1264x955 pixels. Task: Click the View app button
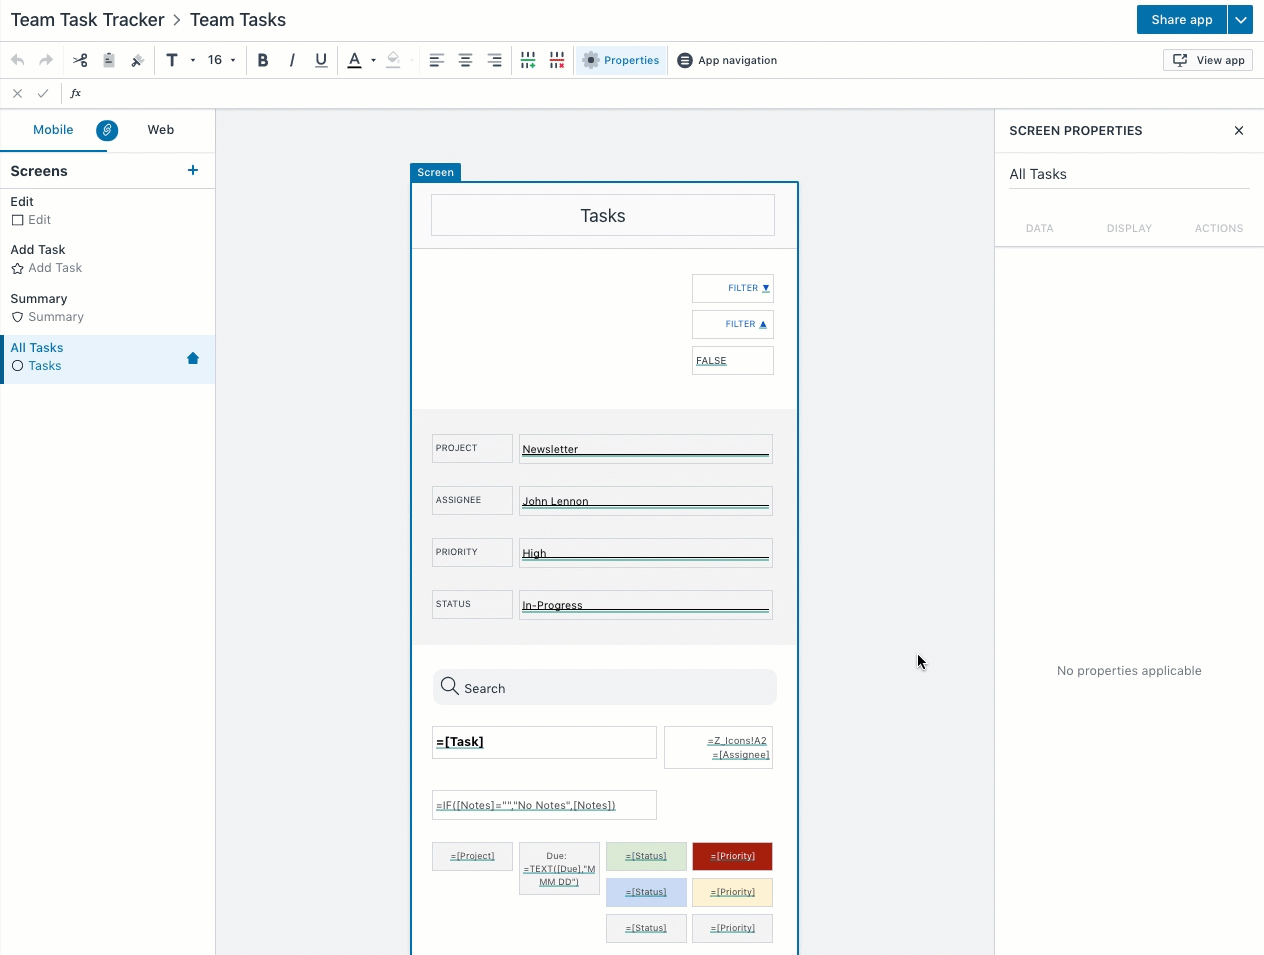1208,60
